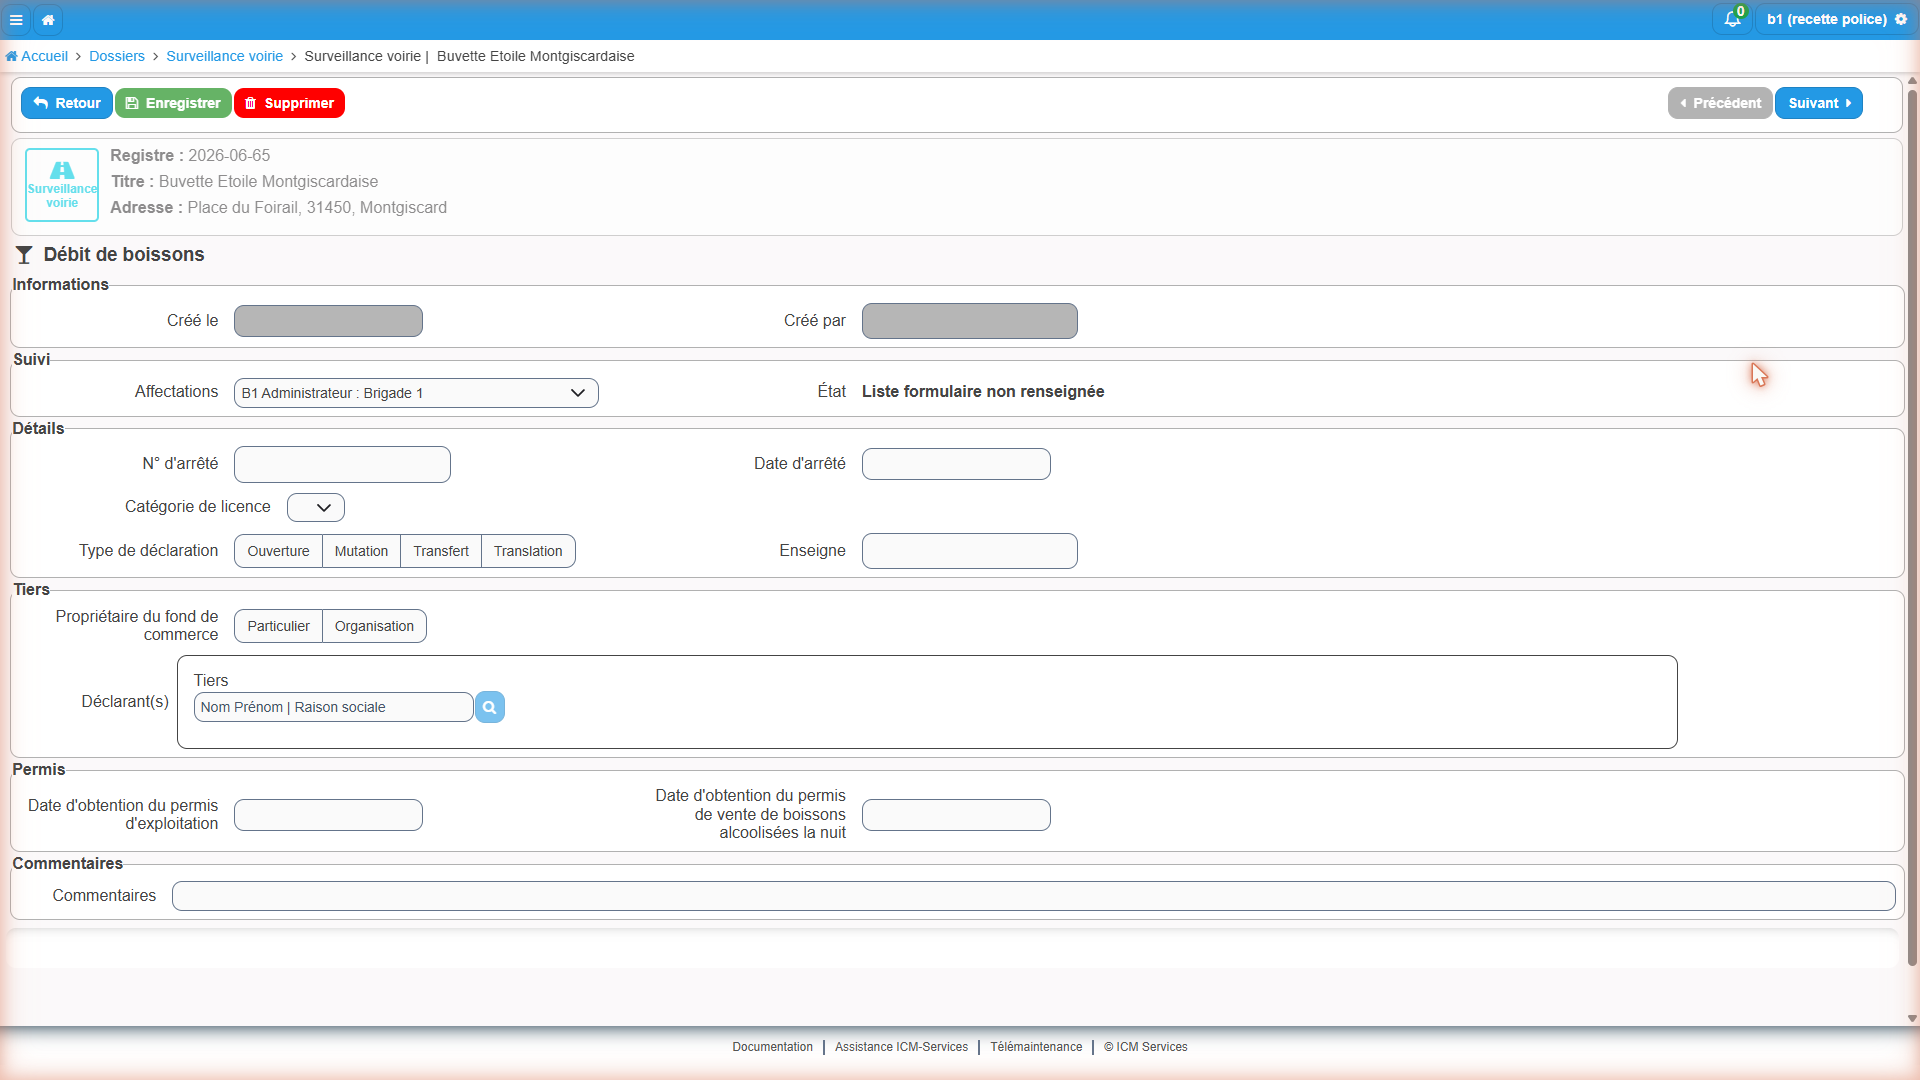
Task: Open Assistance ICM-Services footer link
Action: (901, 1047)
